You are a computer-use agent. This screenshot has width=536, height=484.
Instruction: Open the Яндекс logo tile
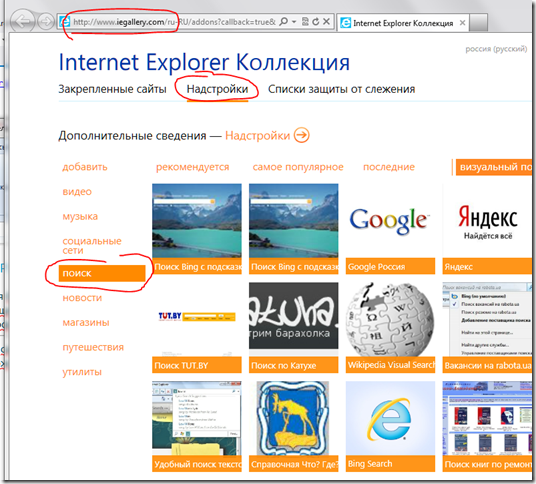pos(487,220)
